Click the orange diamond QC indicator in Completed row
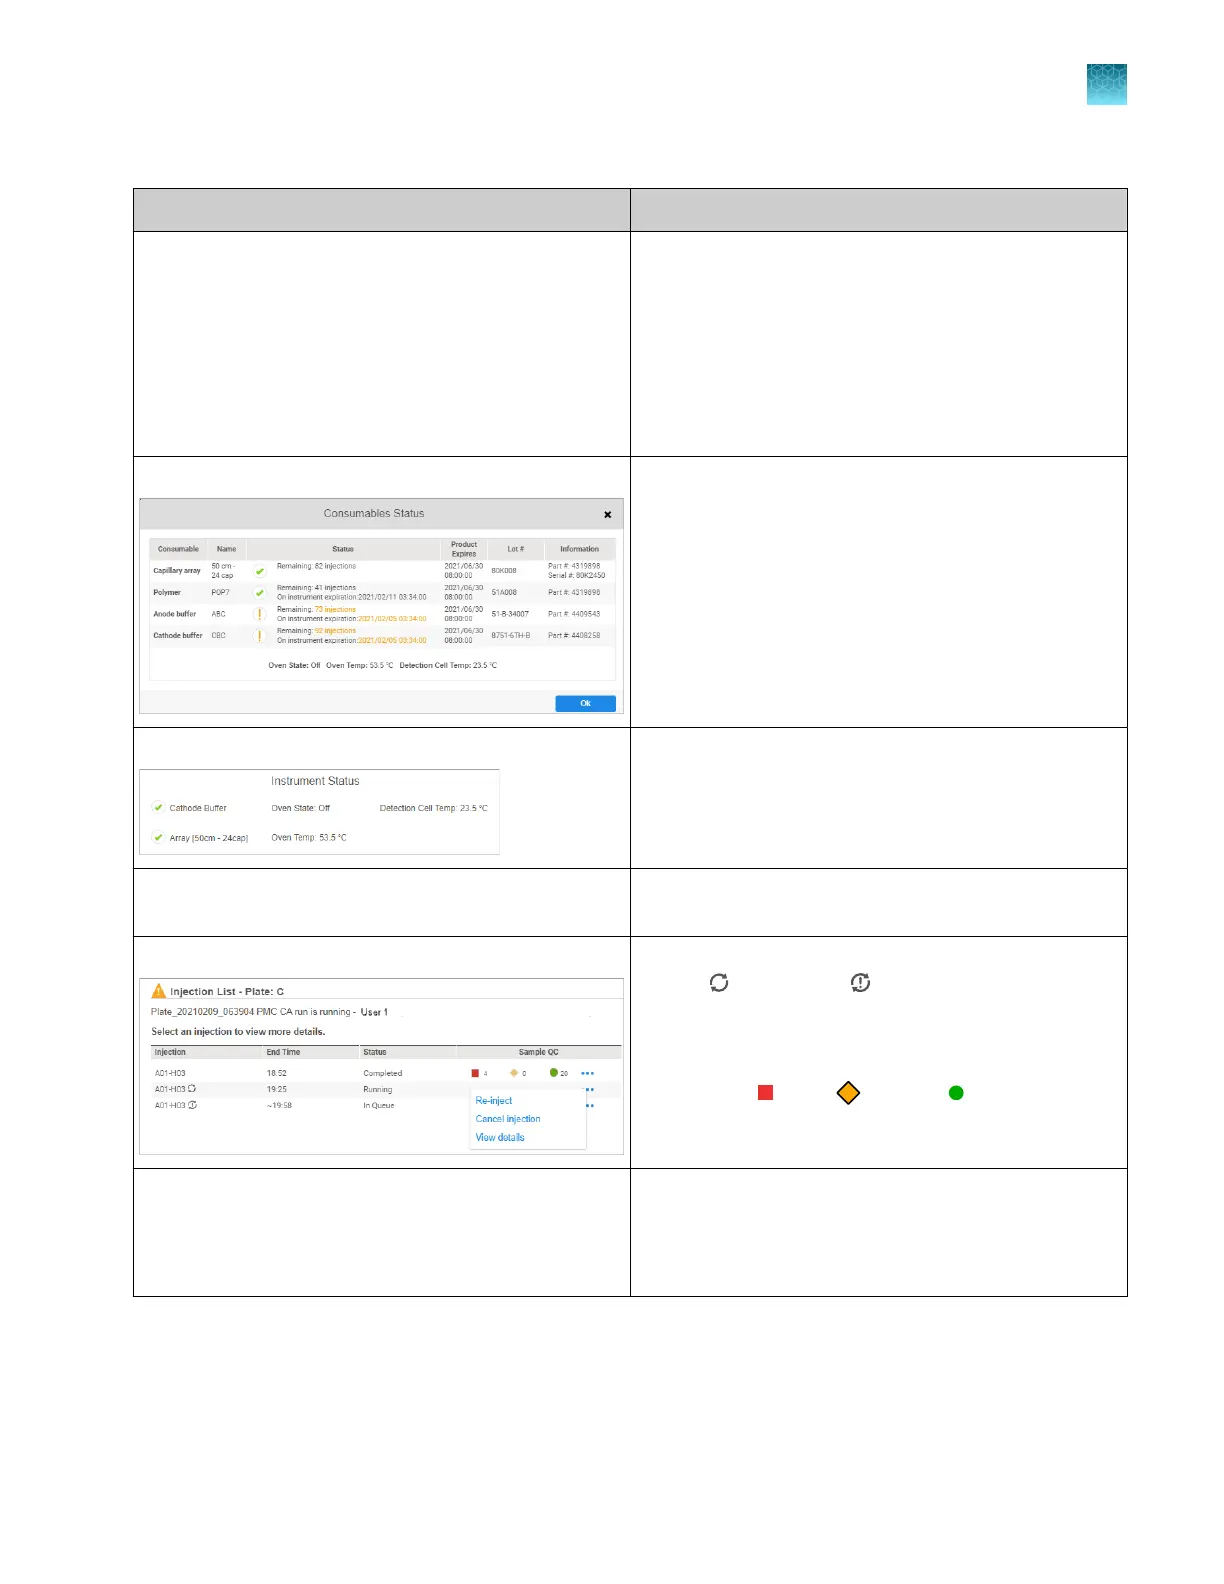Image resolution: width=1224 pixels, height=1584 pixels. [514, 1073]
